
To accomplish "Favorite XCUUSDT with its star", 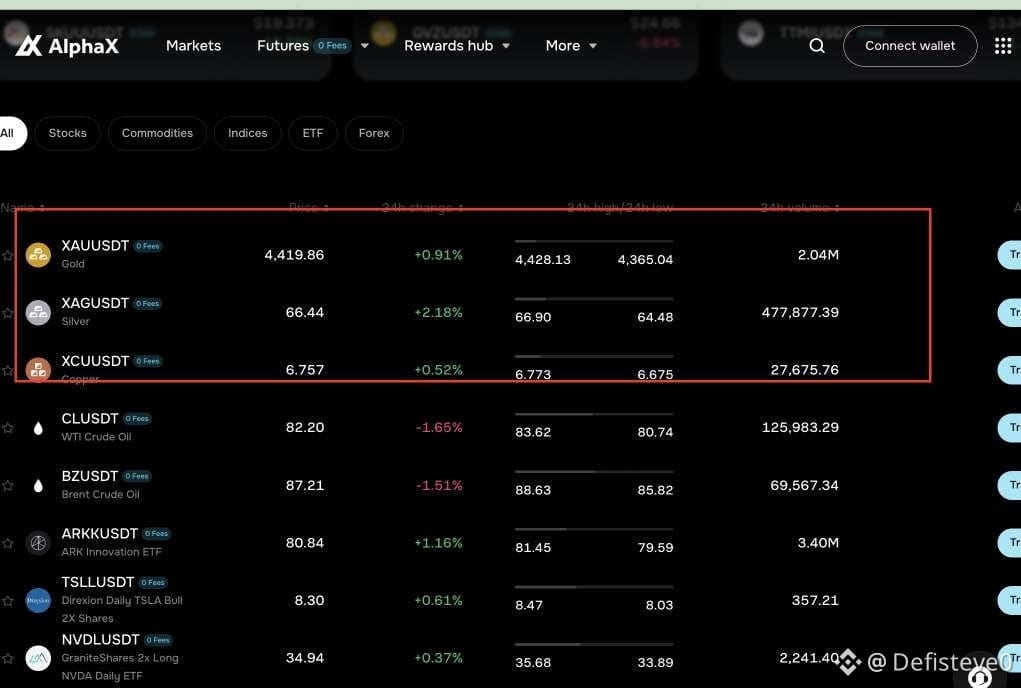I will pyautogui.click(x=7, y=370).
